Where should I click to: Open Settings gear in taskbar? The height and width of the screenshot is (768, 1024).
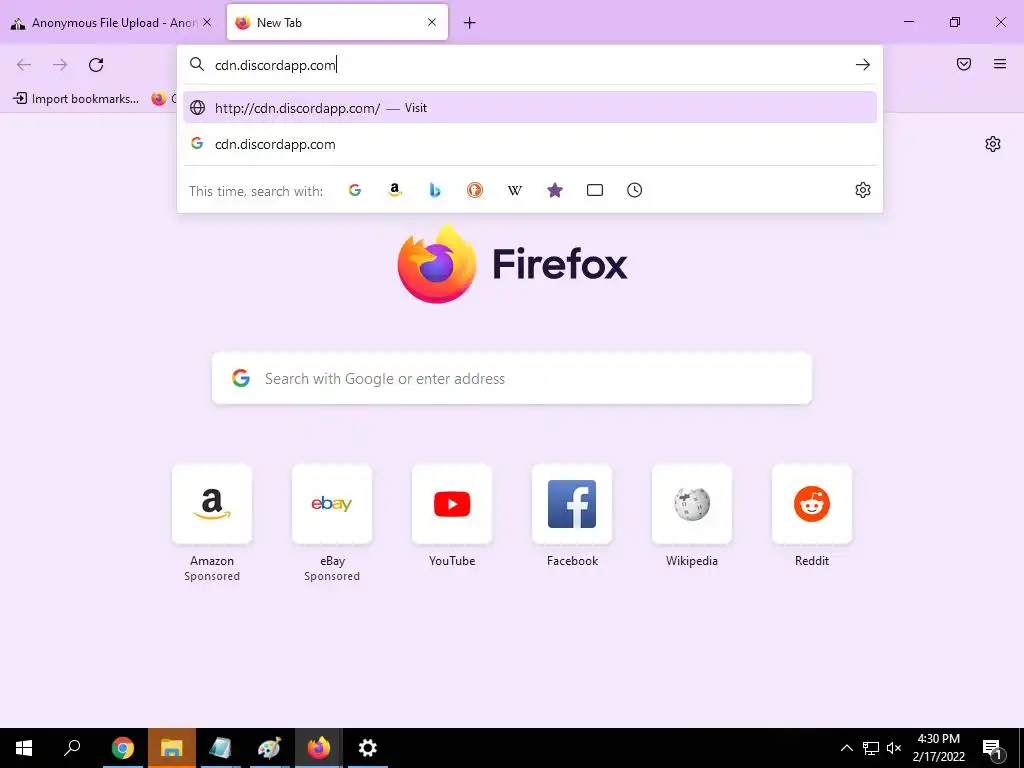(368, 748)
